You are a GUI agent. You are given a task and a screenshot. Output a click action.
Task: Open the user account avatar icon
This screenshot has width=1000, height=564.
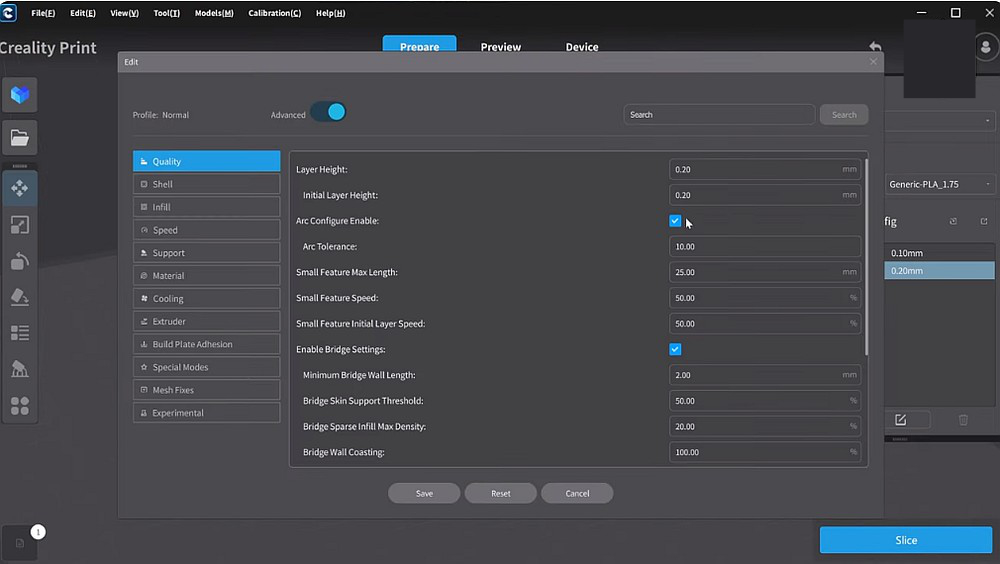click(x=986, y=47)
